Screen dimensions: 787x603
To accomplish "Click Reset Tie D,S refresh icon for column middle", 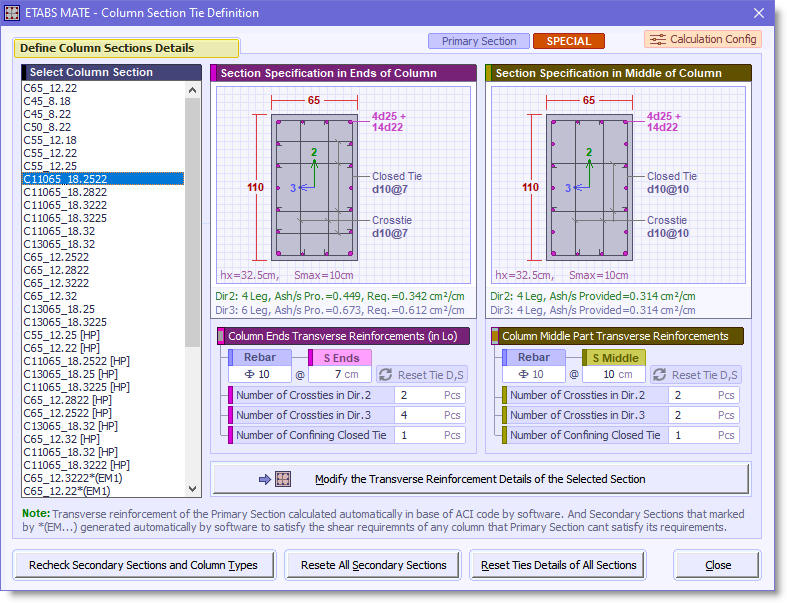I will [660, 375].
